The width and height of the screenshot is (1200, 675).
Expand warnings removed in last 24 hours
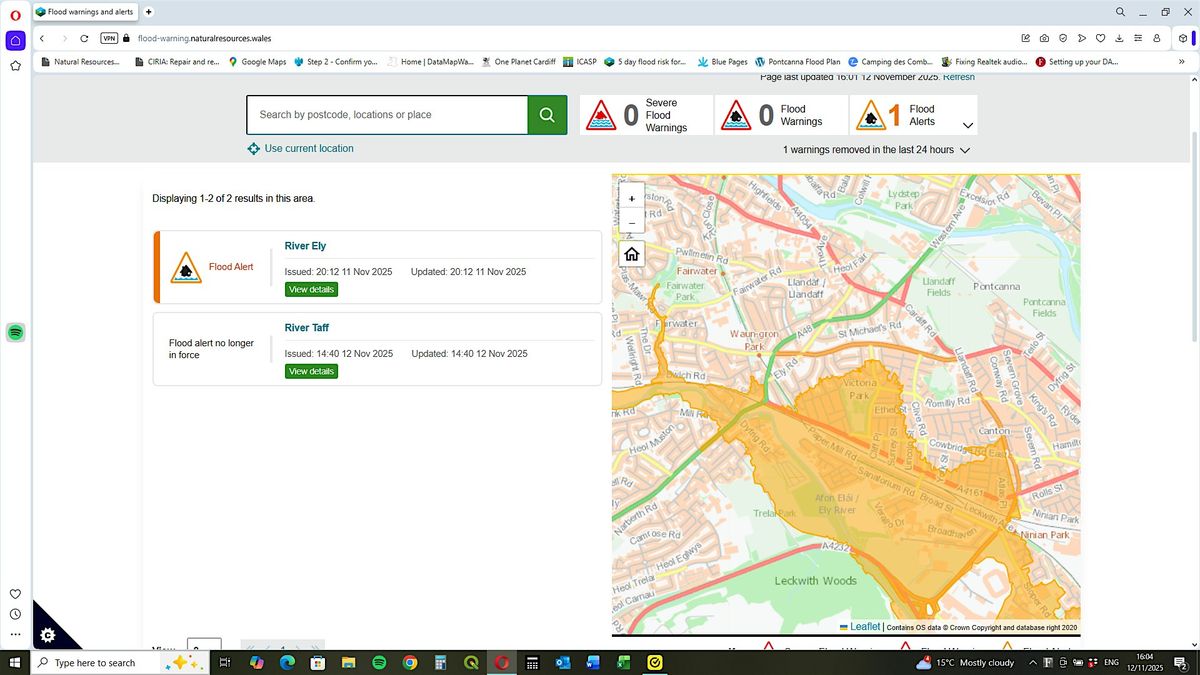(x=964, y=150)
